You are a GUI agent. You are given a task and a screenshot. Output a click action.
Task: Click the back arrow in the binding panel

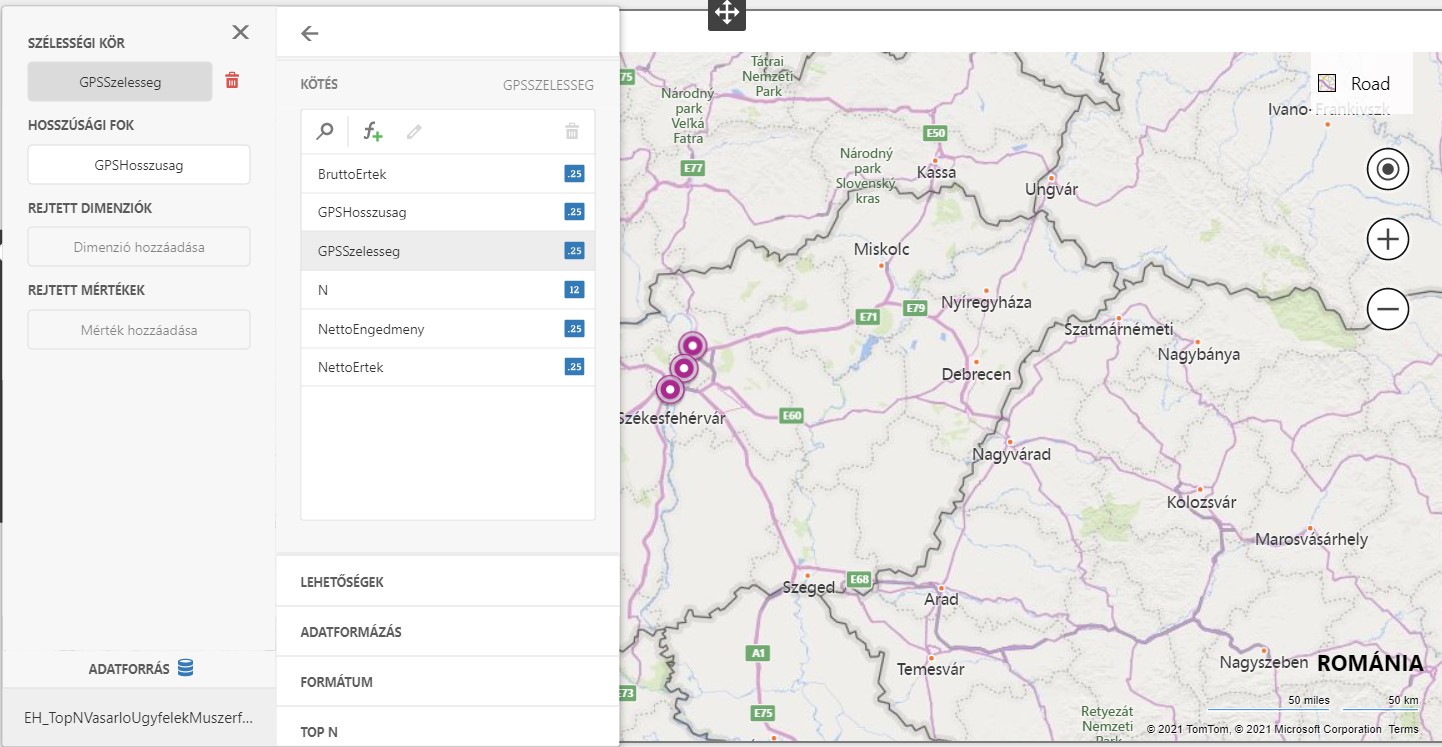coord(310,33)
